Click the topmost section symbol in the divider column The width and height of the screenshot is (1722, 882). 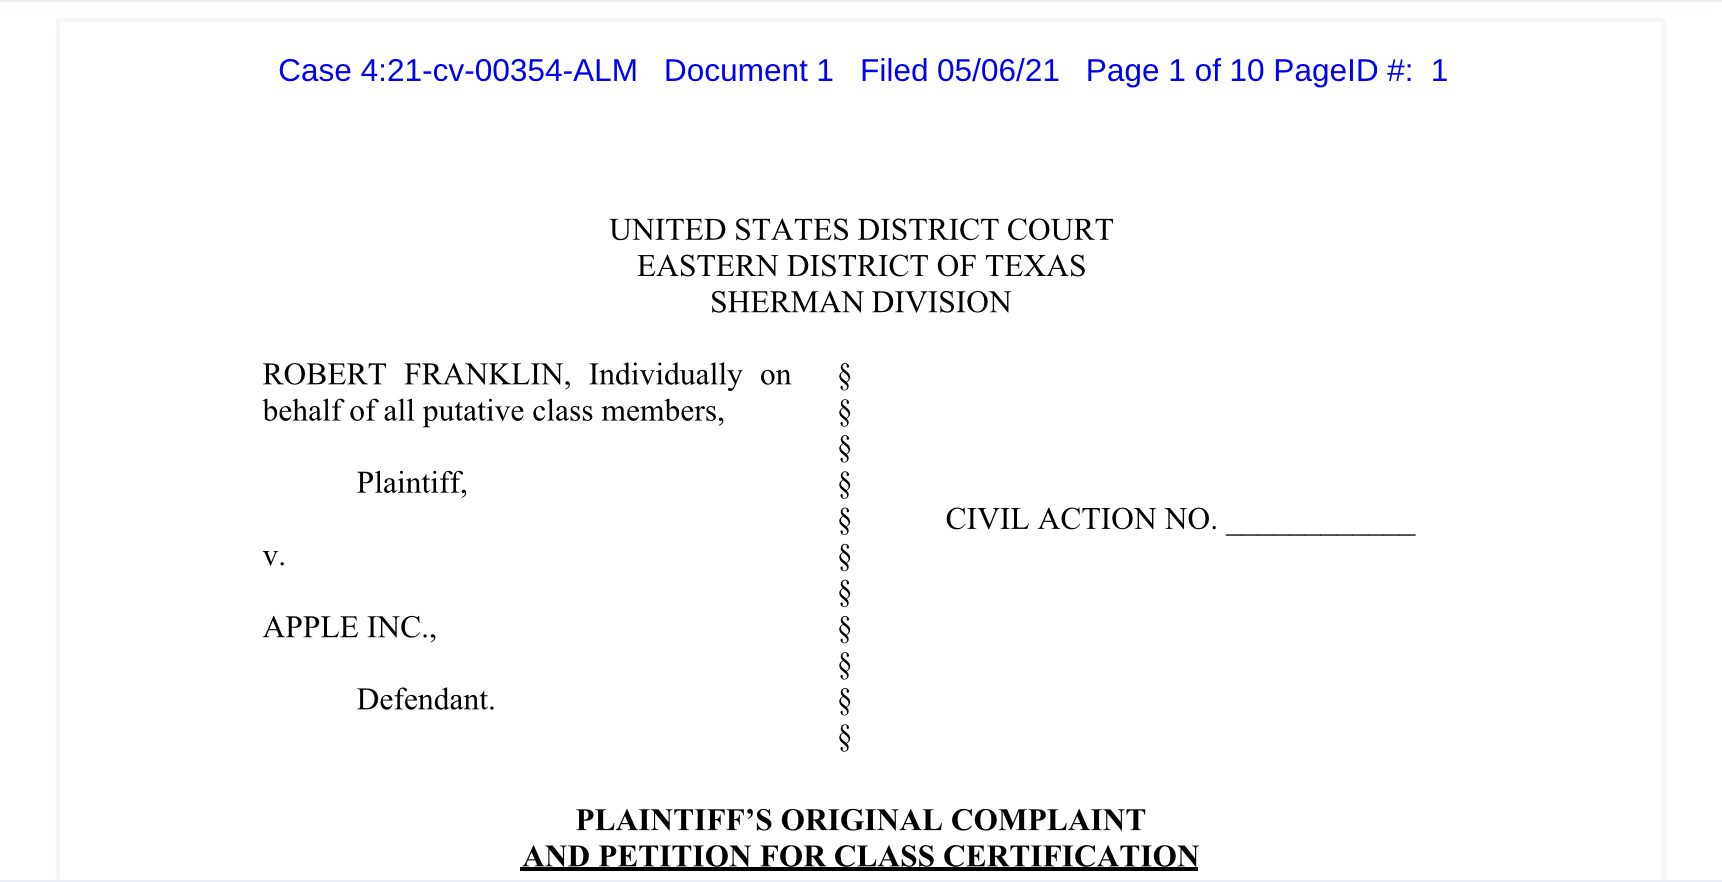(x=845, y=376)
